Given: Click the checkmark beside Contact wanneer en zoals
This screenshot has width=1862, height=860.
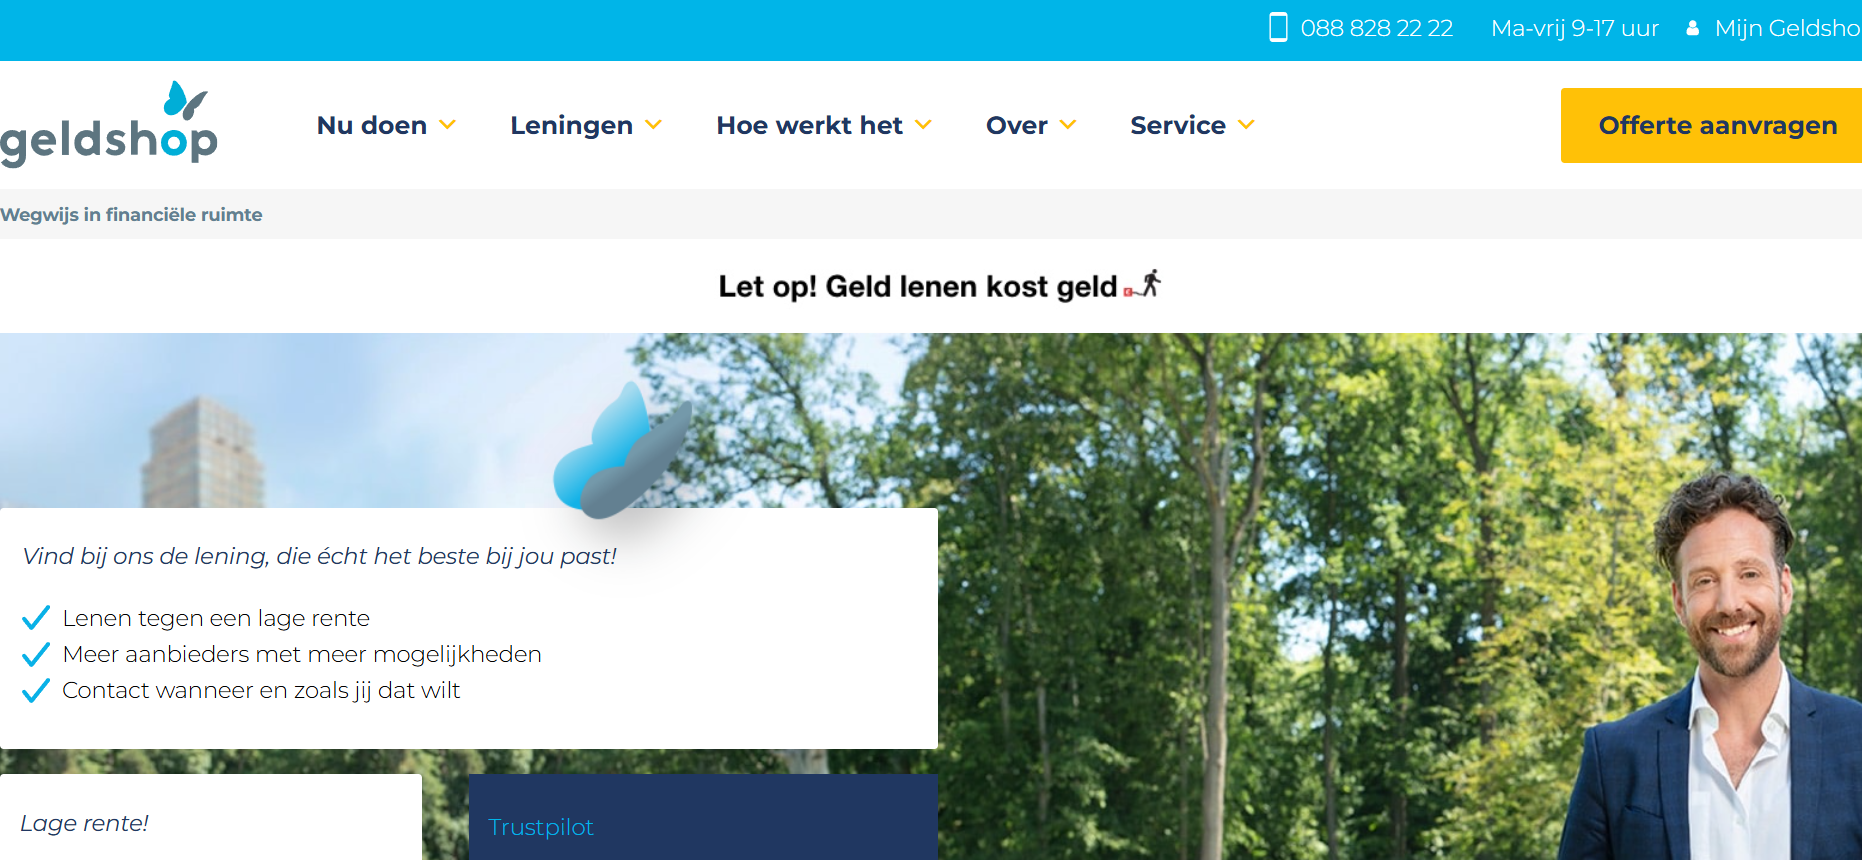Looking at the screenshot, I should [36, 690].
